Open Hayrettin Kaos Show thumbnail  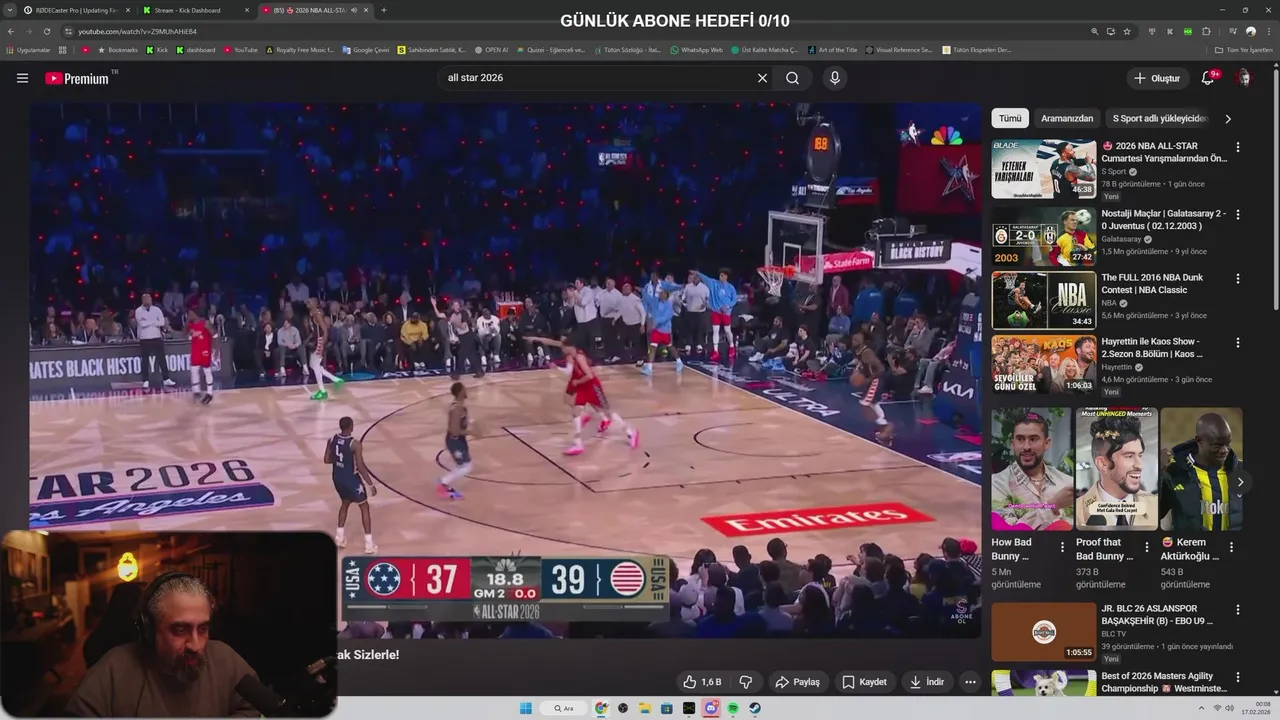[1044, 364]
